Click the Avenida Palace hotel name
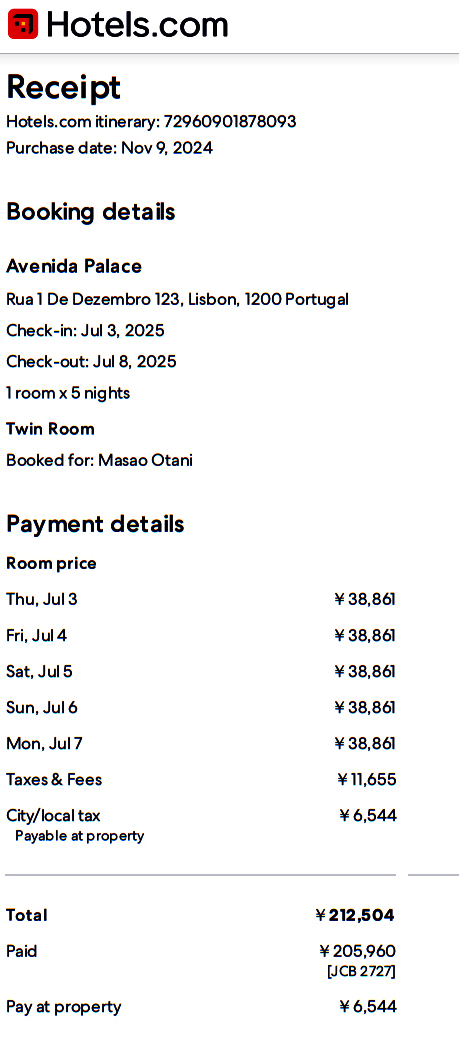Viewport: 459px width, 1039px height. (x=74, y=266)
